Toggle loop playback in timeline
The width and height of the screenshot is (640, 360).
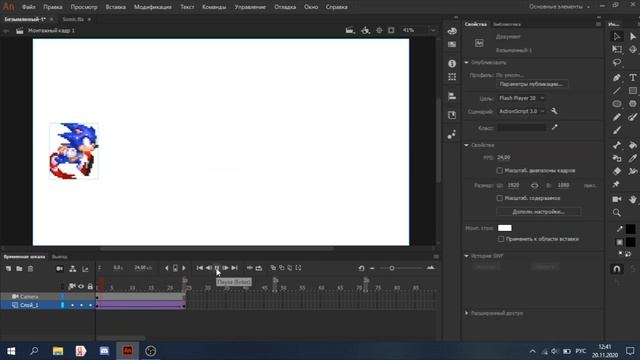tap(259, 268)
